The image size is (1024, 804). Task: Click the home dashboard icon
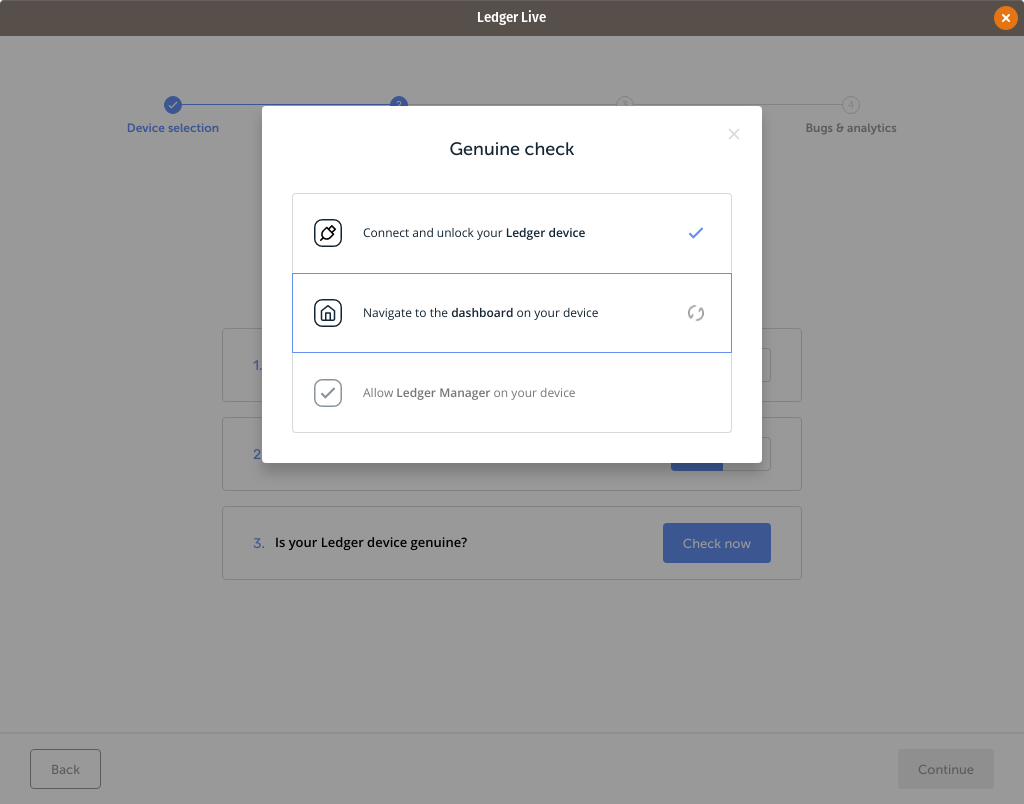pos(328,313)
